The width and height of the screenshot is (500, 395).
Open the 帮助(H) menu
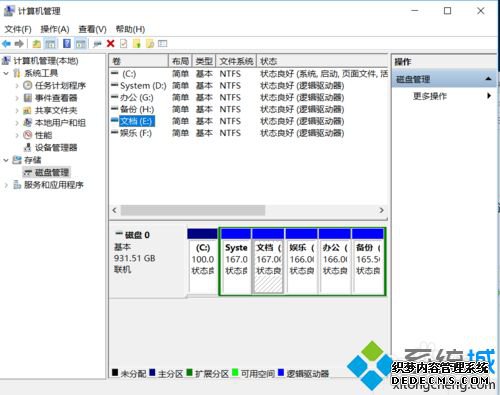click(130, 29)
